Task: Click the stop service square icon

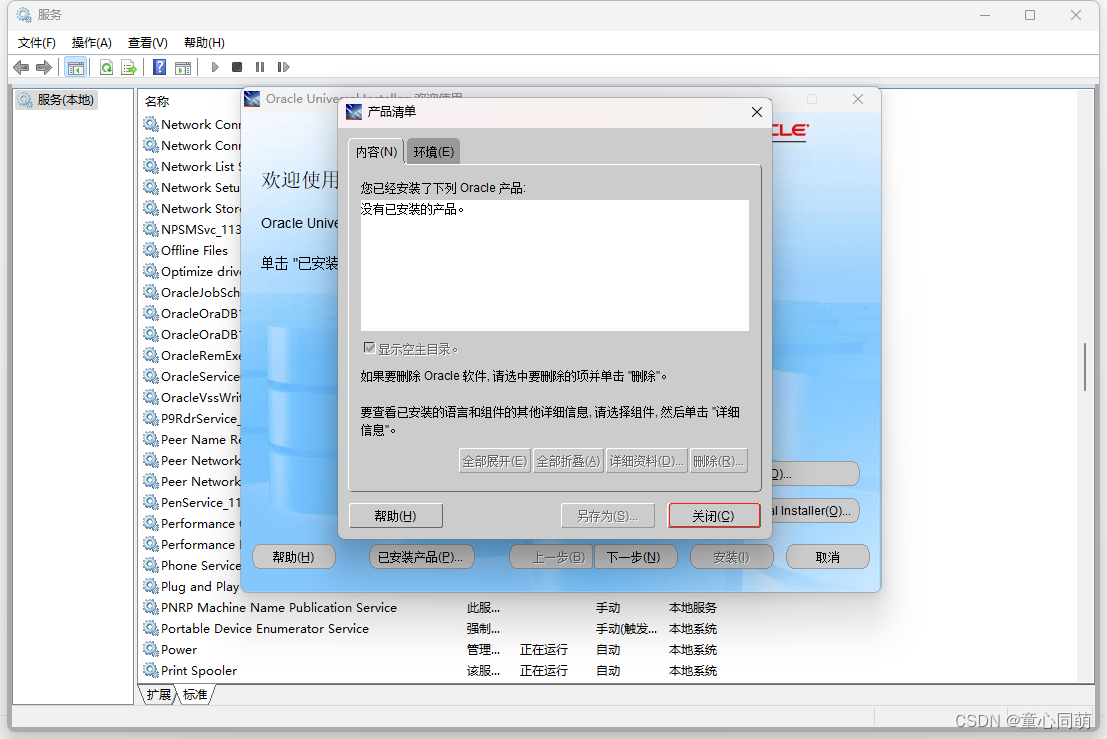Action: pos(237,67)
